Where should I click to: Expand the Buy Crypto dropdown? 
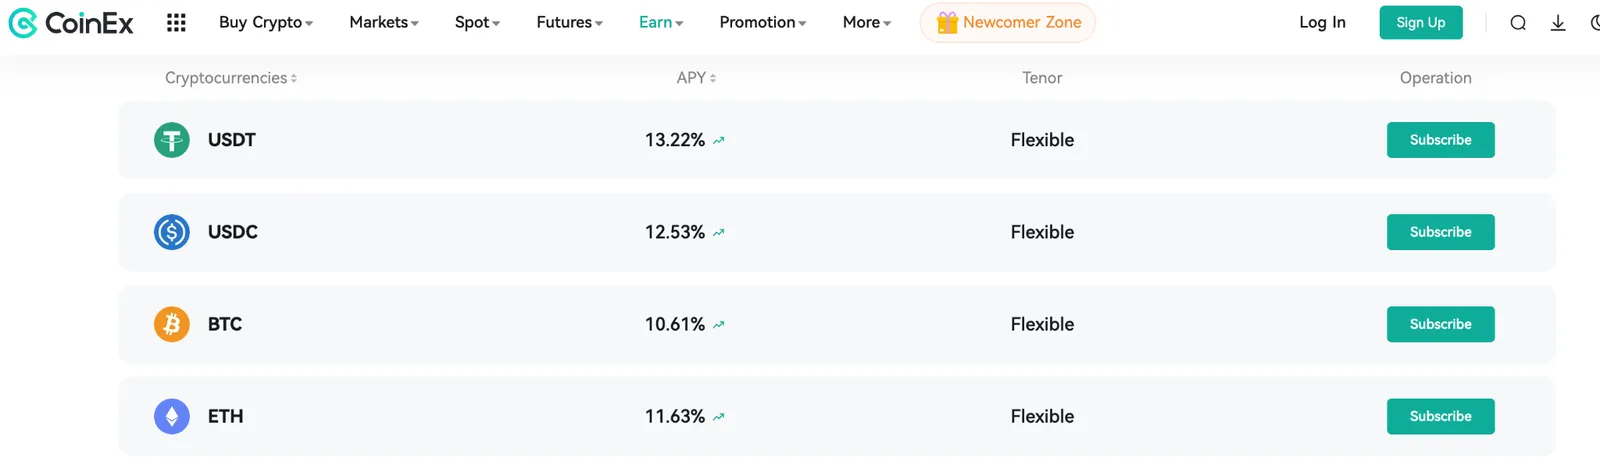[266, 22]
